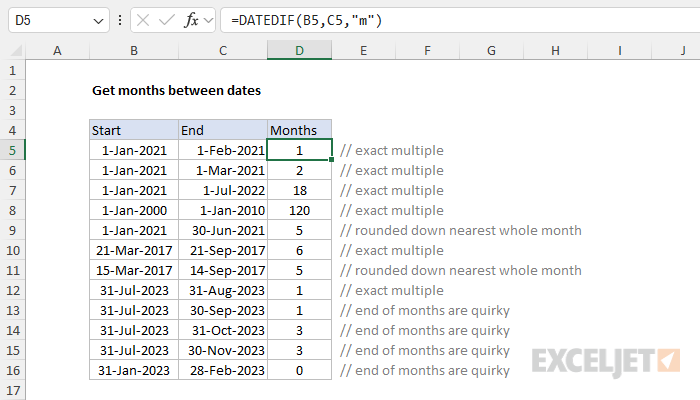Click row 5 comment '// exact multiple'
The width and height of the screenshot is (700, 400).
392,150
